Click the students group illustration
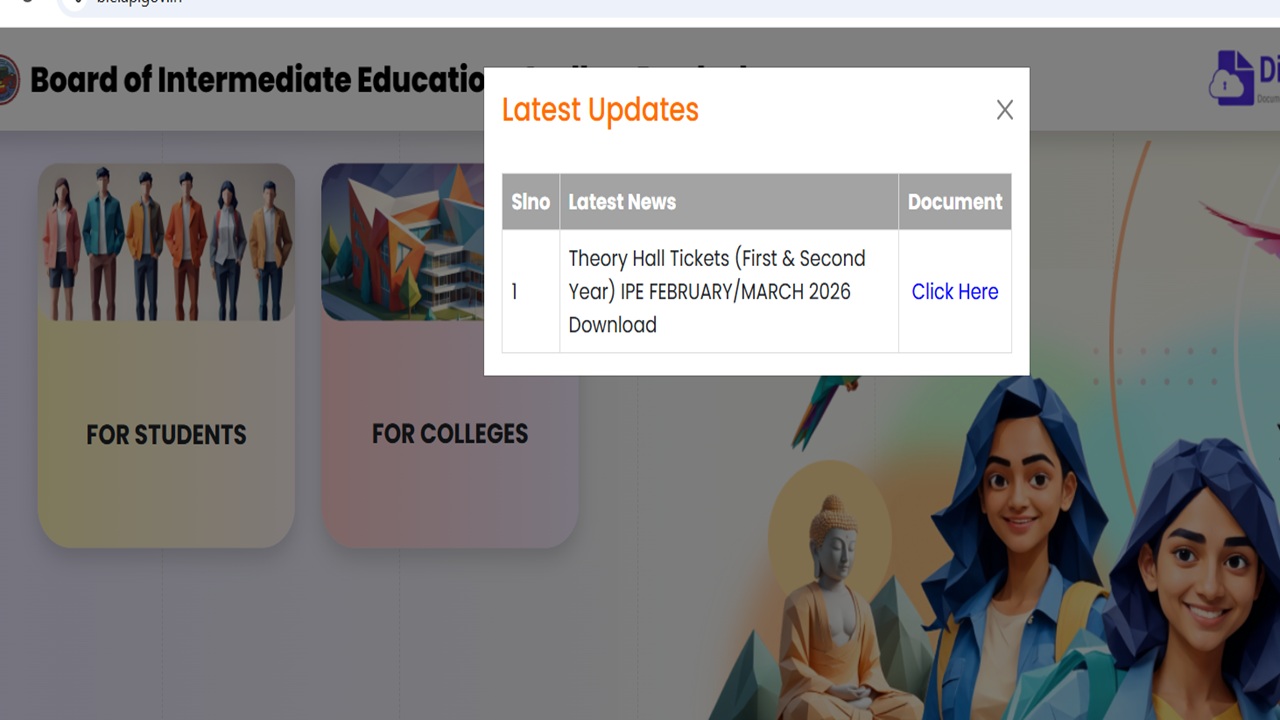 point(166,243)
